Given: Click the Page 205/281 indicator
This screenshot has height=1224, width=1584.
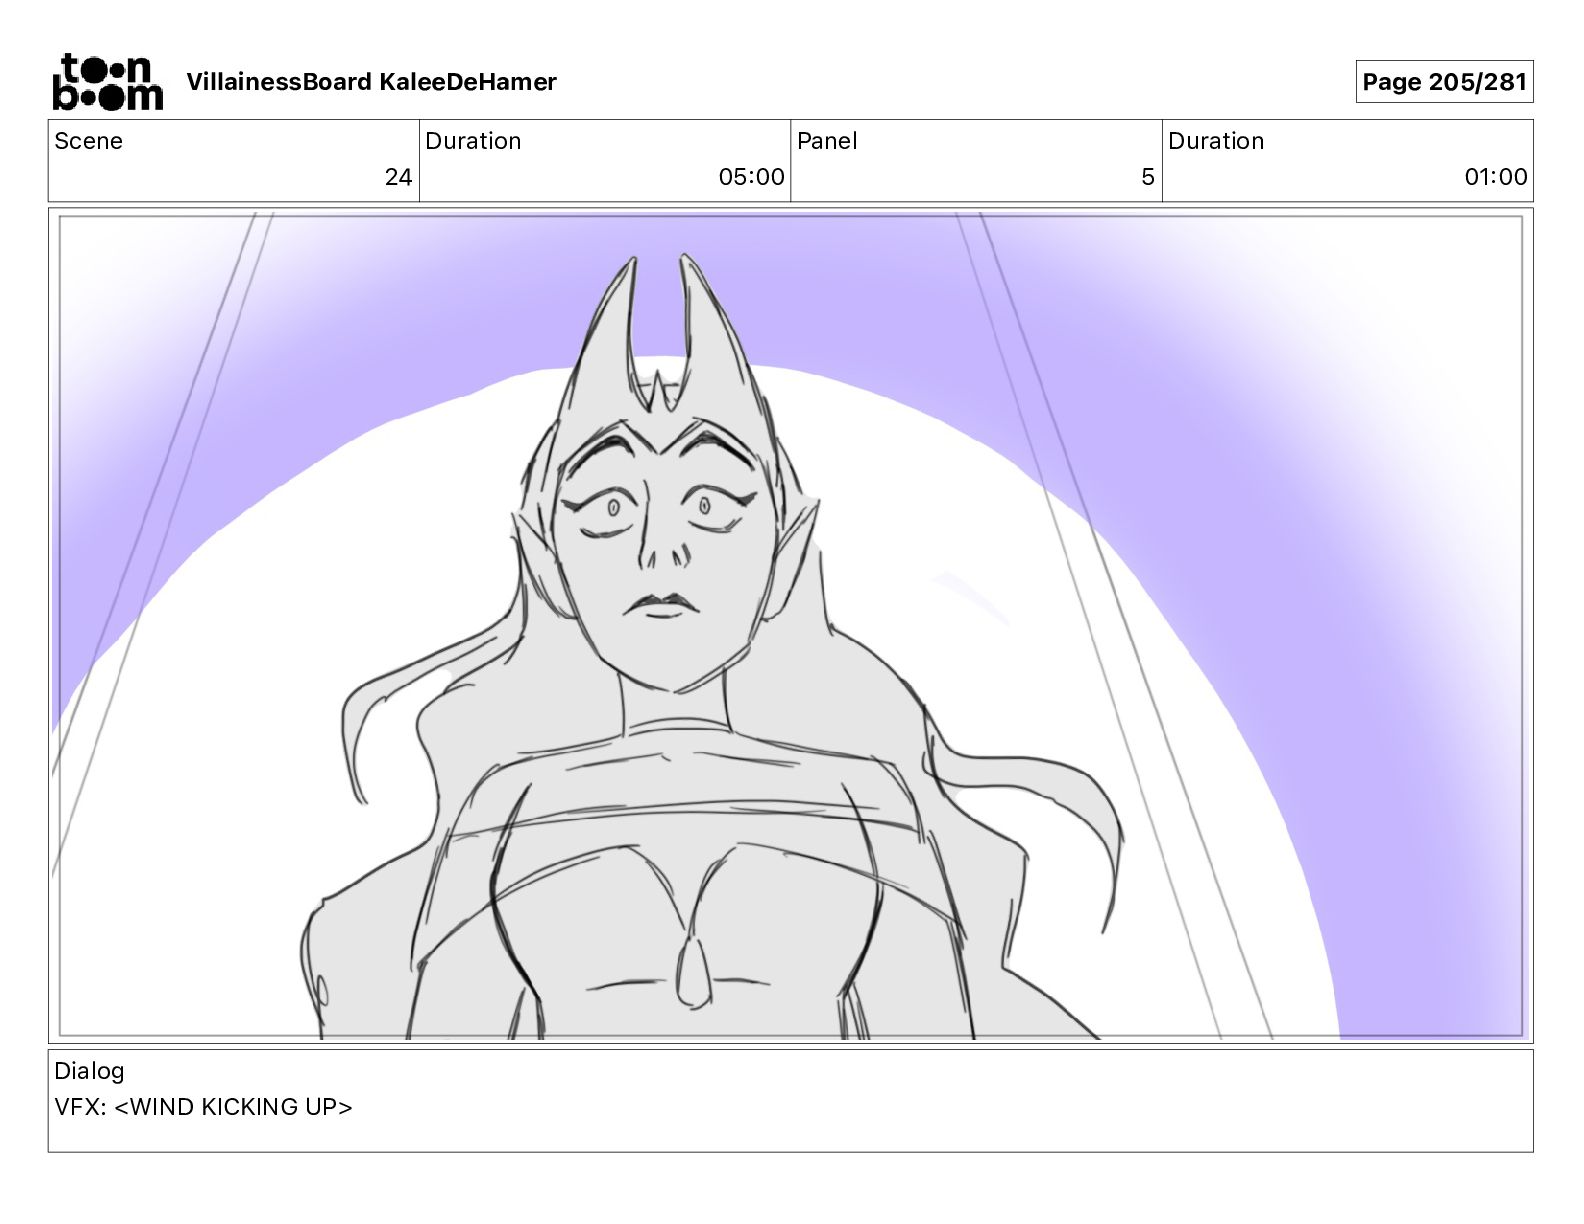Looking at the screenshot, I should coord(1444,82).
